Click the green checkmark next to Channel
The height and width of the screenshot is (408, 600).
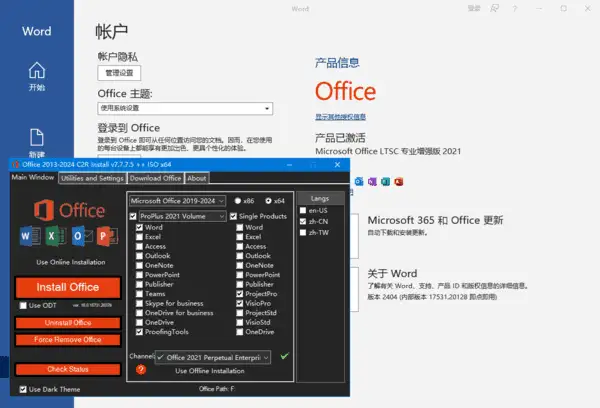[284, 356]
